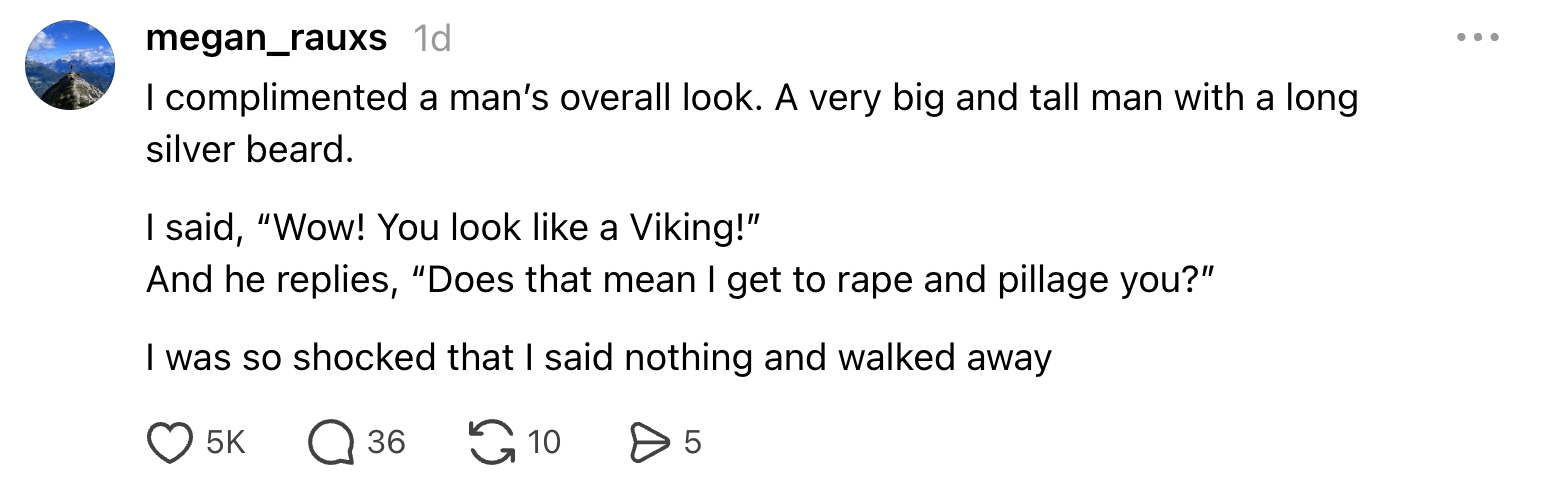Open the three-dot more options menu
This screenshot has width=1544, height=496.
[1478, 38]
